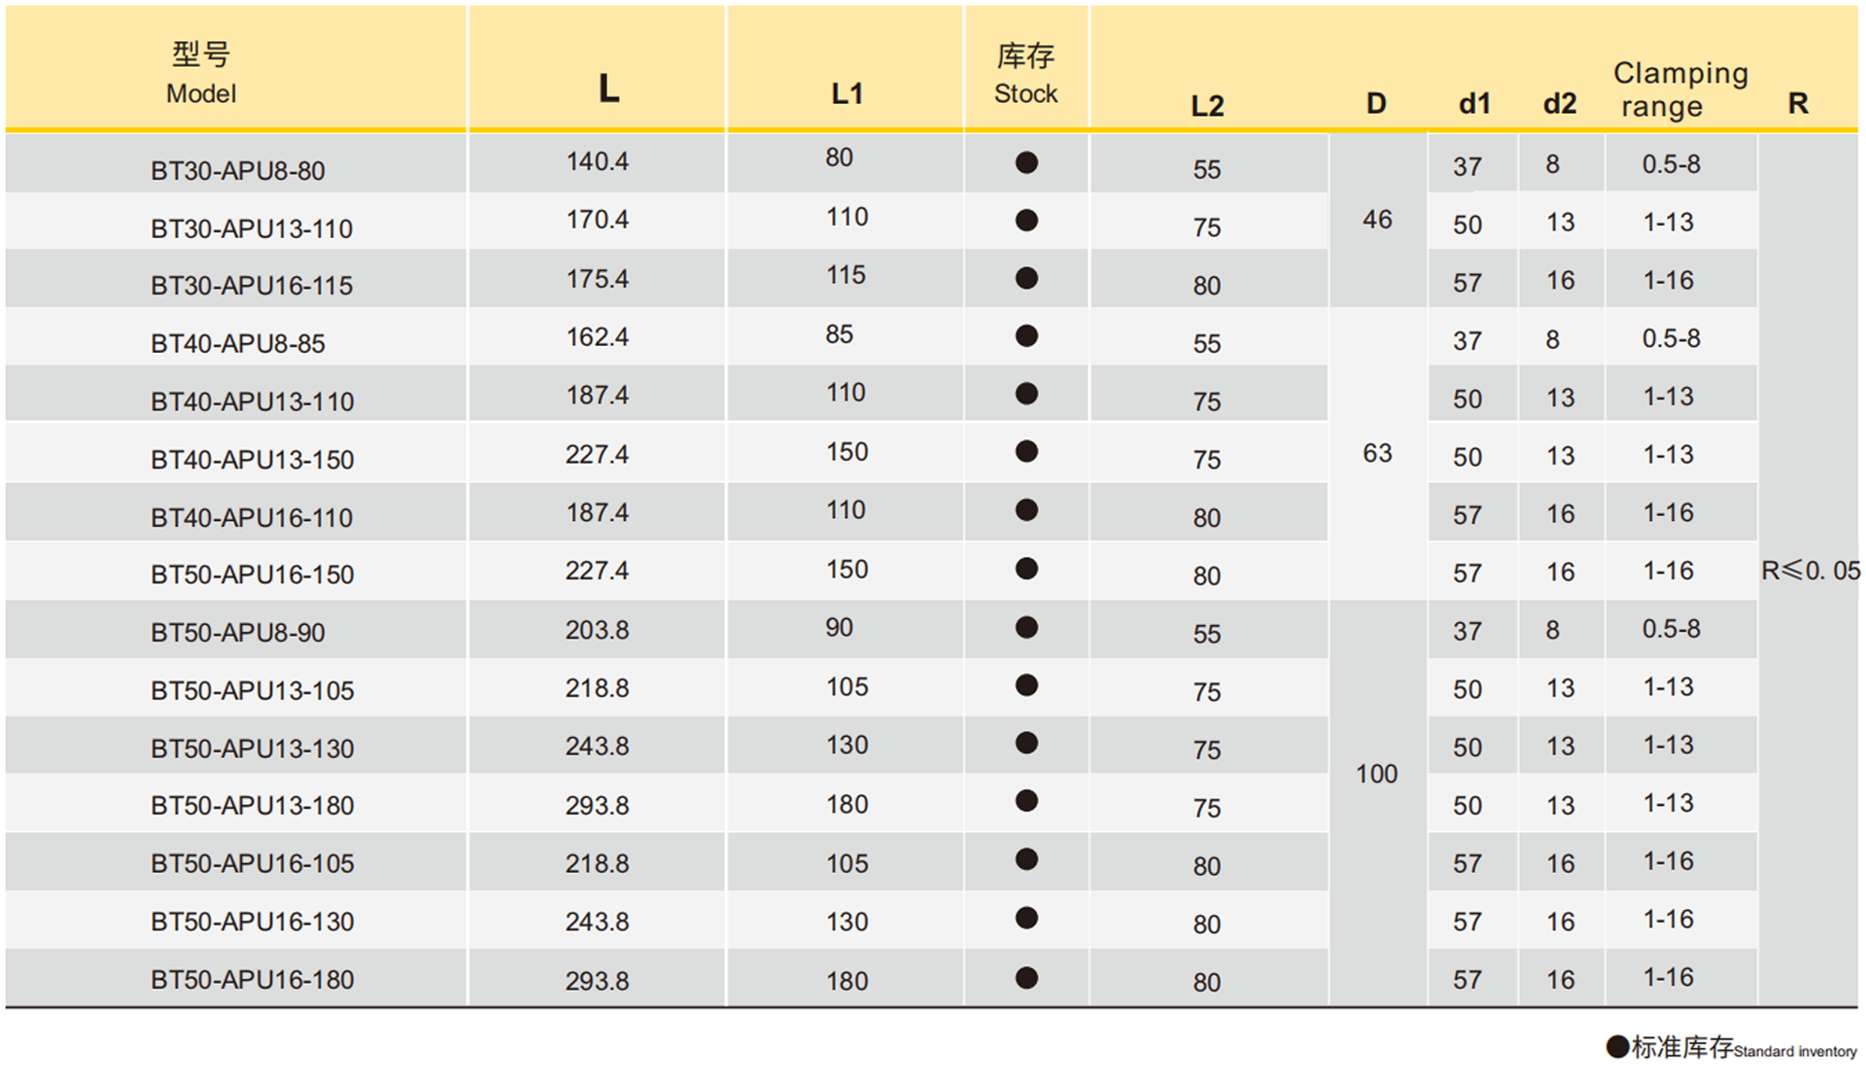The height and width of the screenshot is (1080, 1866).
Task: Click the stock dot for BT50-APU16-150
Action: pos(1026,569)
